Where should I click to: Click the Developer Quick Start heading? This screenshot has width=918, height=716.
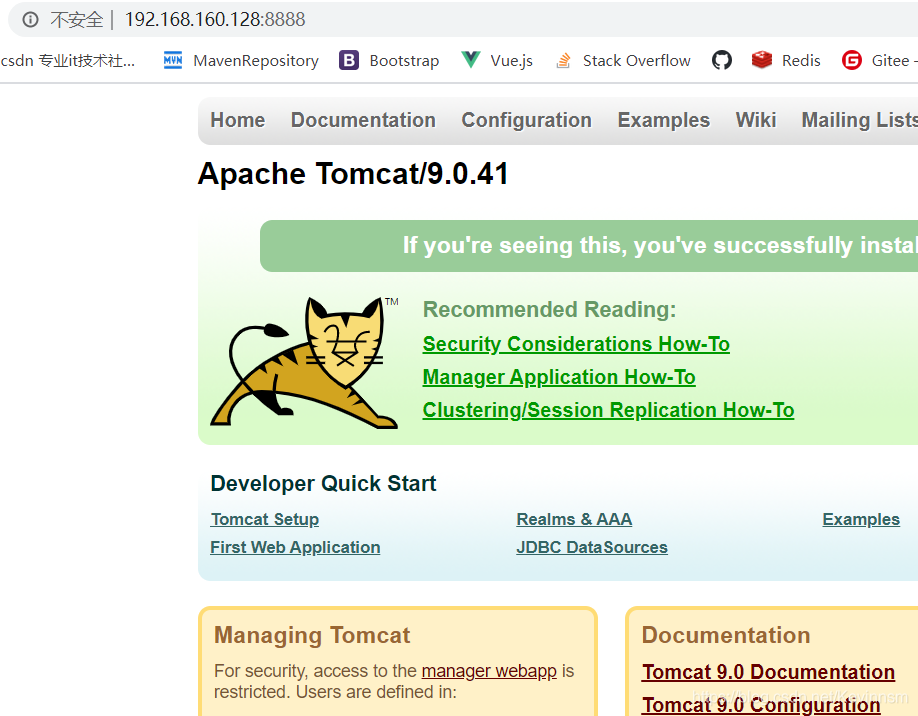point(323,484)
